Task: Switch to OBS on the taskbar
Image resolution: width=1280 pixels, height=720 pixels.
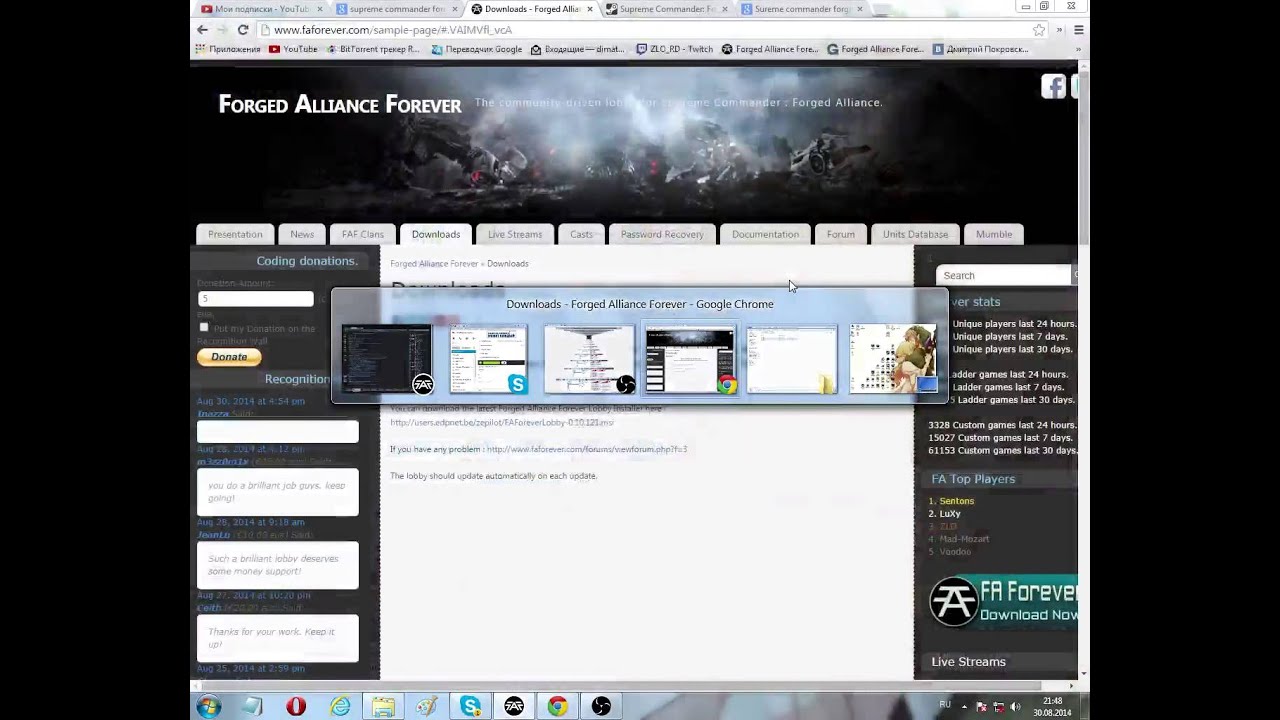Action: 601,707
